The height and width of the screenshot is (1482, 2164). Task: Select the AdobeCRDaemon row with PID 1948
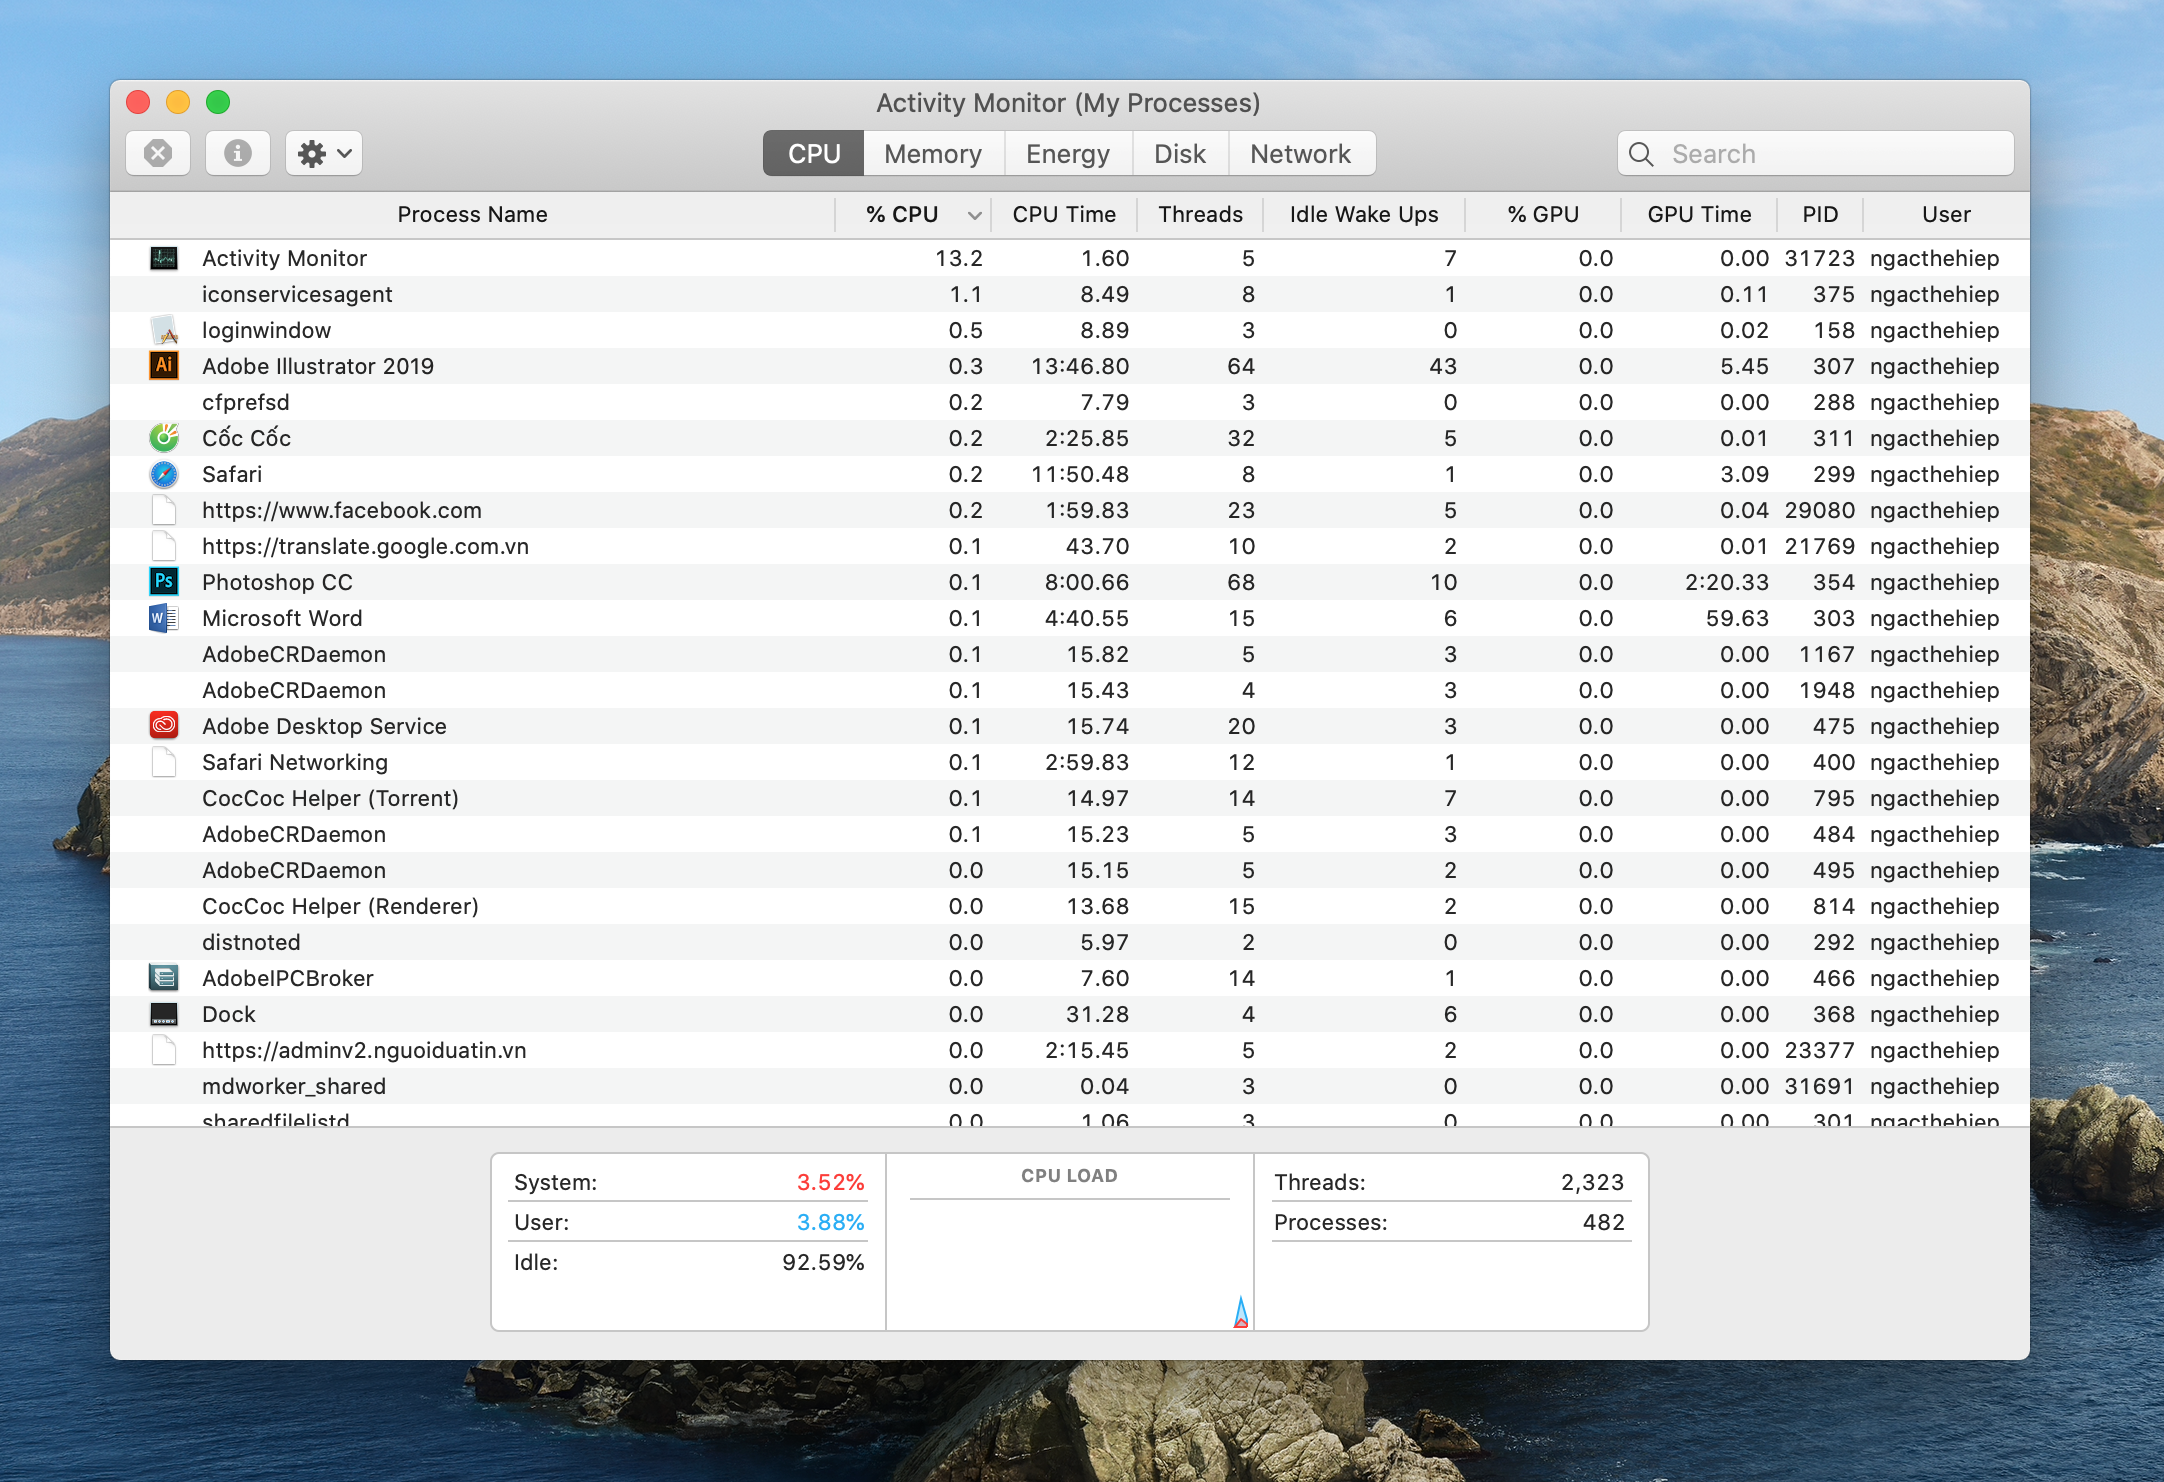coord(1070,690)
